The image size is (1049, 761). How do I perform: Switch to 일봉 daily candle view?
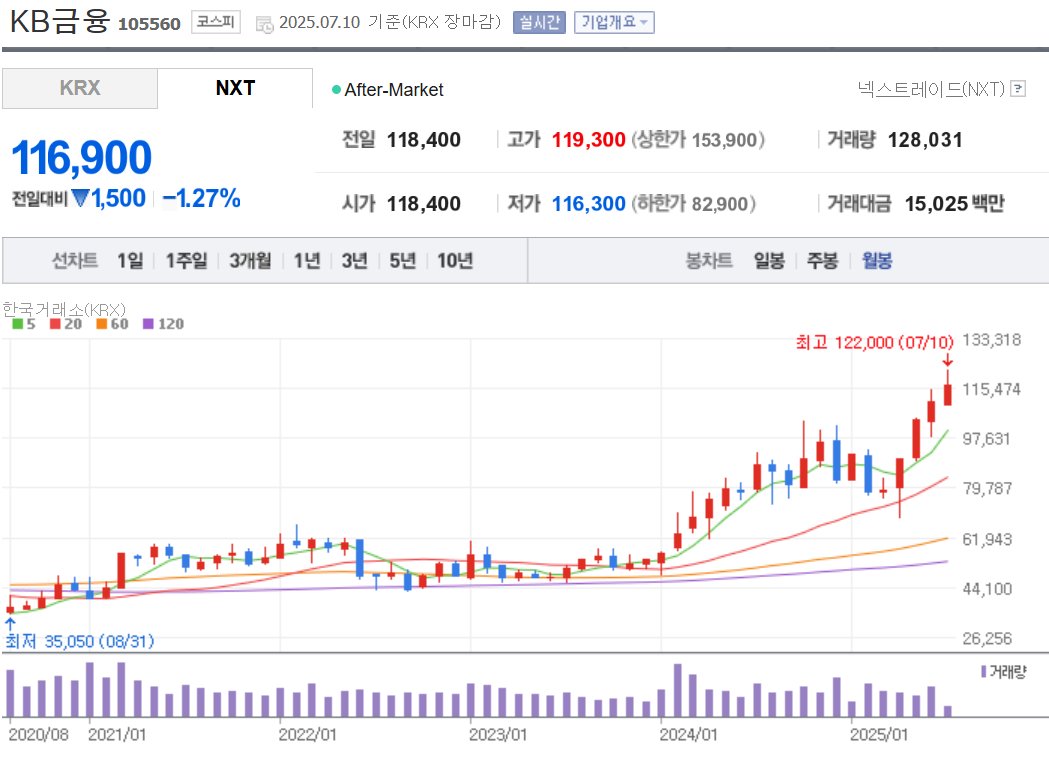pyautogui.click(x=768, y=259)
